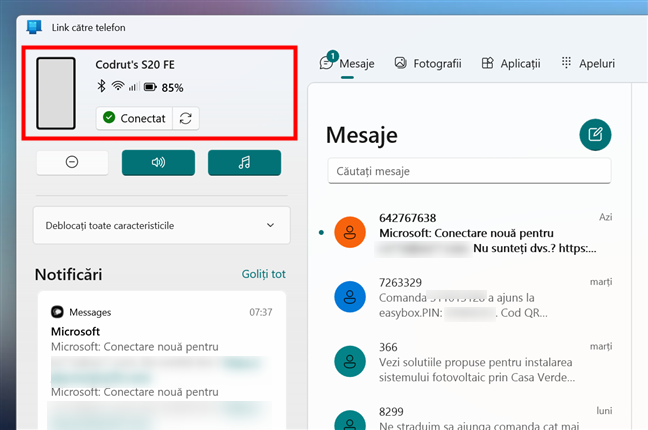Screen dimensions: 648x430
Task: Click the Phone Link app icon in title bar
Action: [x=34, y=27]
